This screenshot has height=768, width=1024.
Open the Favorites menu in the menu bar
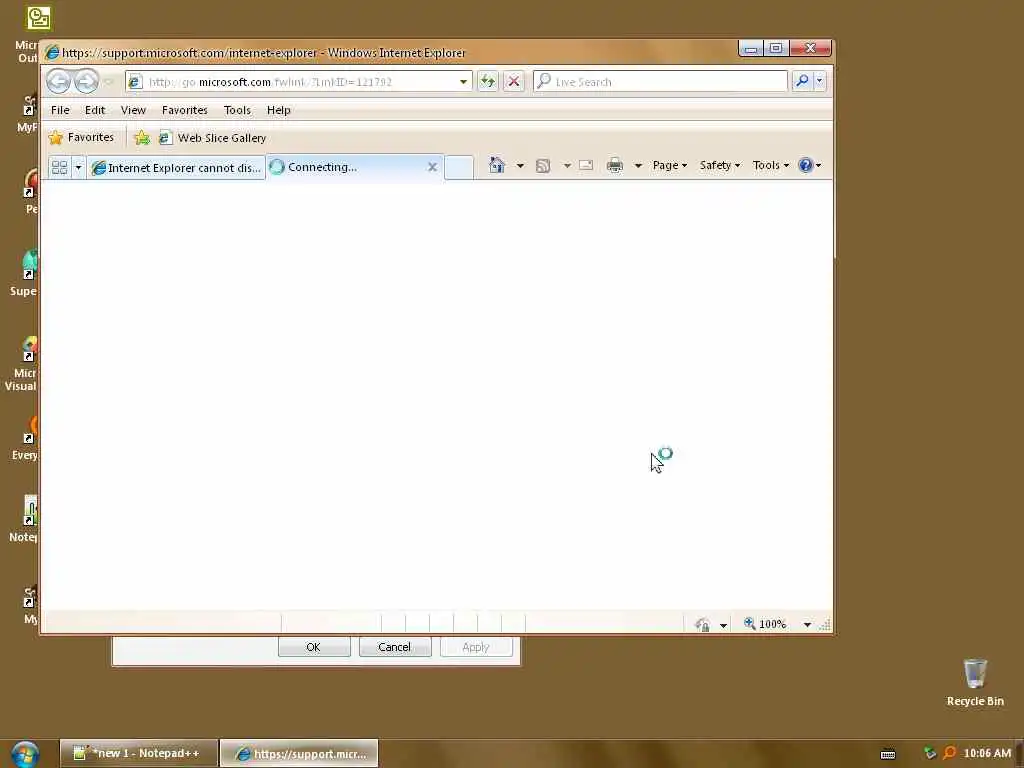(185, 110)
